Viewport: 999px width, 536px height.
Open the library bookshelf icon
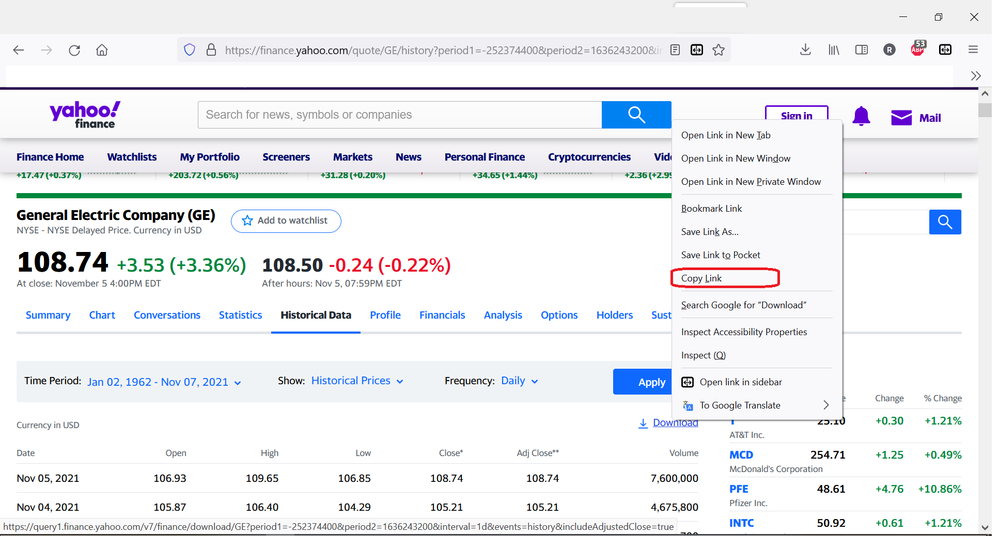tap(833, 50)
